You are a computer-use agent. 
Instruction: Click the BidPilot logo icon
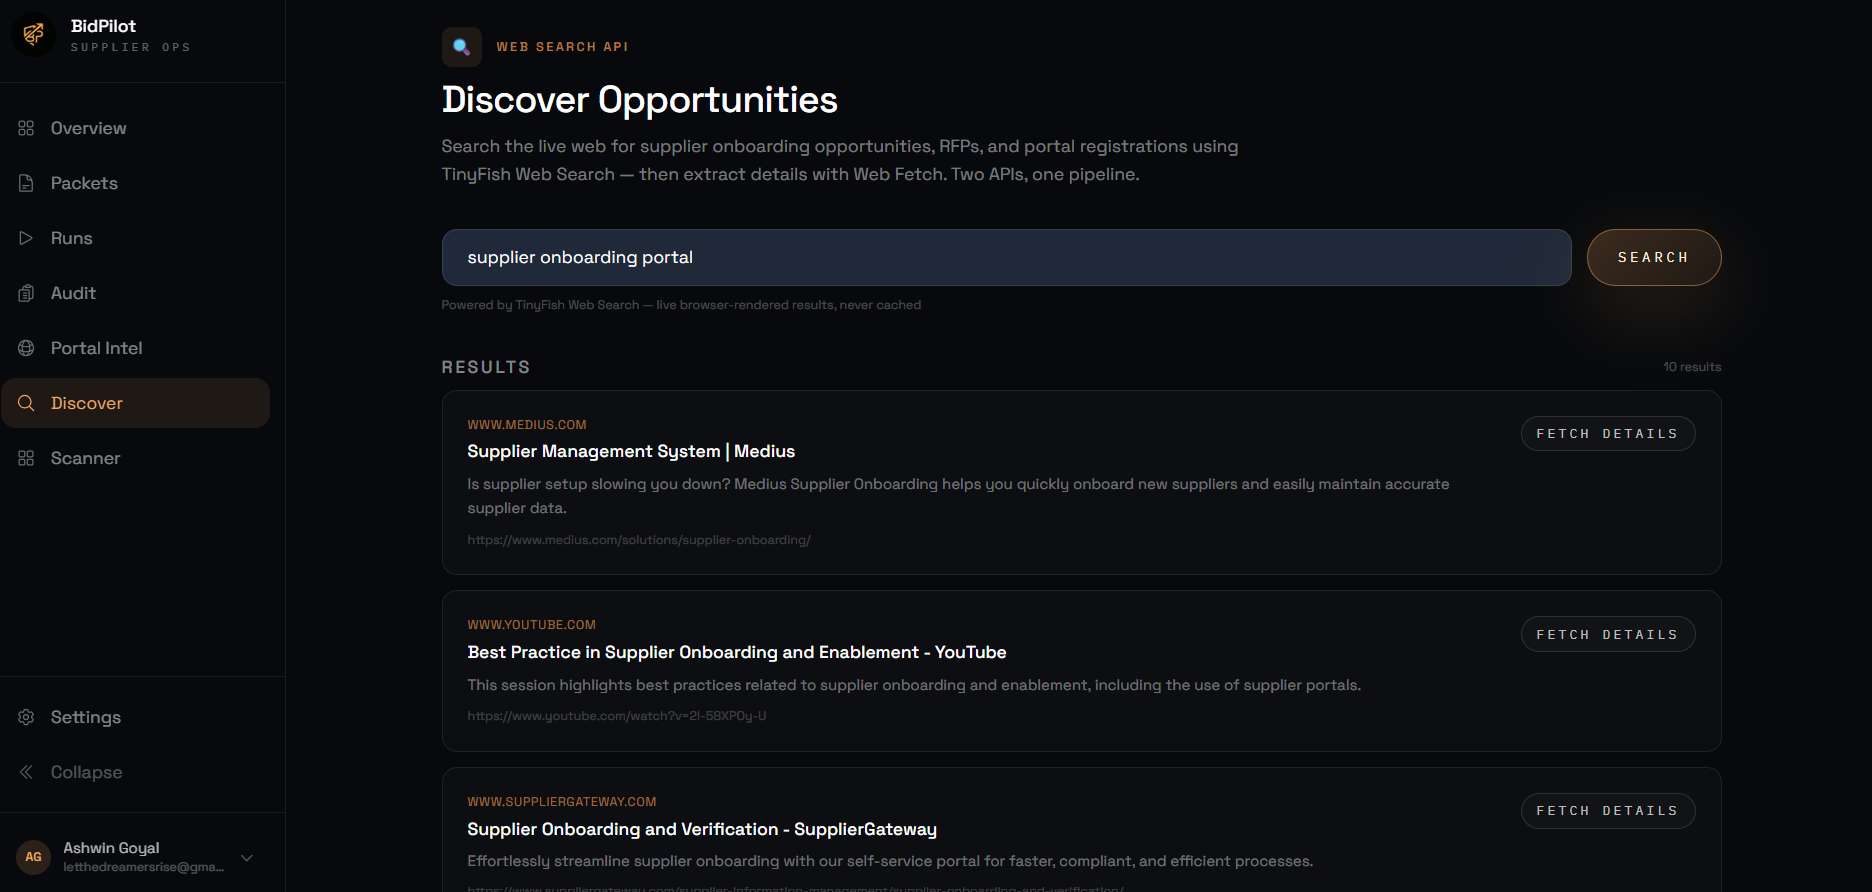point(33,35)
